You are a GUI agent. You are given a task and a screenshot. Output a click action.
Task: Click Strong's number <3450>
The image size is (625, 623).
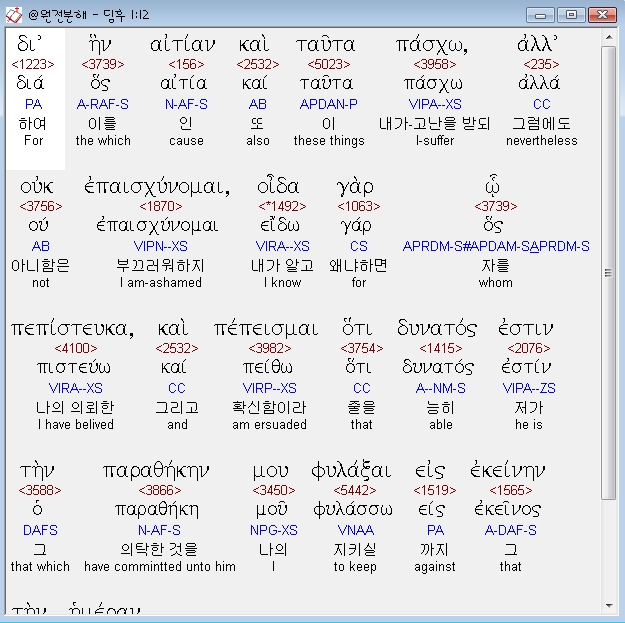coord(274,490)
